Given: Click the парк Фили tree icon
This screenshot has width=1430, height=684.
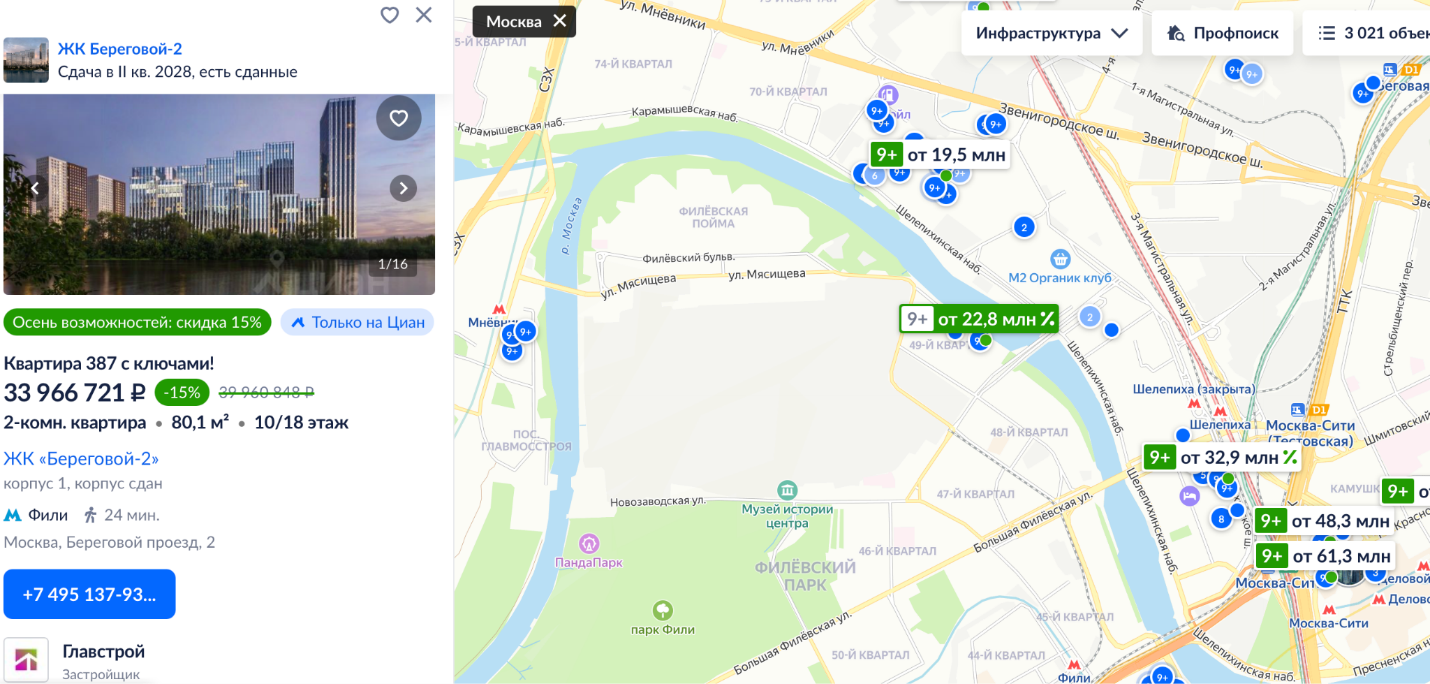Looking at the screenshot, I should 662,609.
